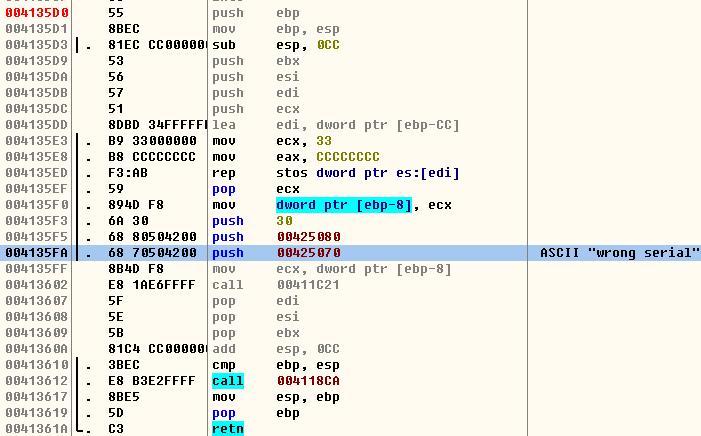Click the ASCII "wrong serial" comment
This screenshot has height=436, width=701.
click(620, 253)
